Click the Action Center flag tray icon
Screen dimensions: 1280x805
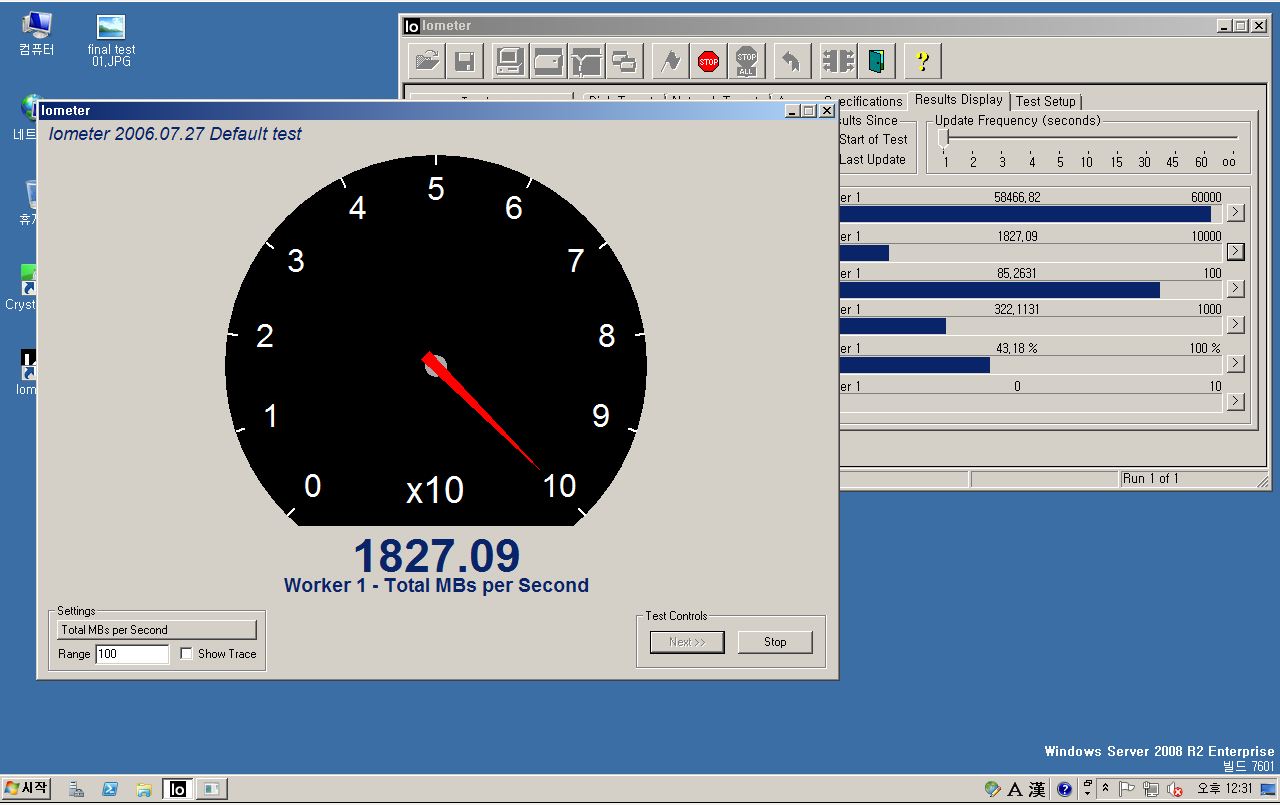(x=1126, y=789)
